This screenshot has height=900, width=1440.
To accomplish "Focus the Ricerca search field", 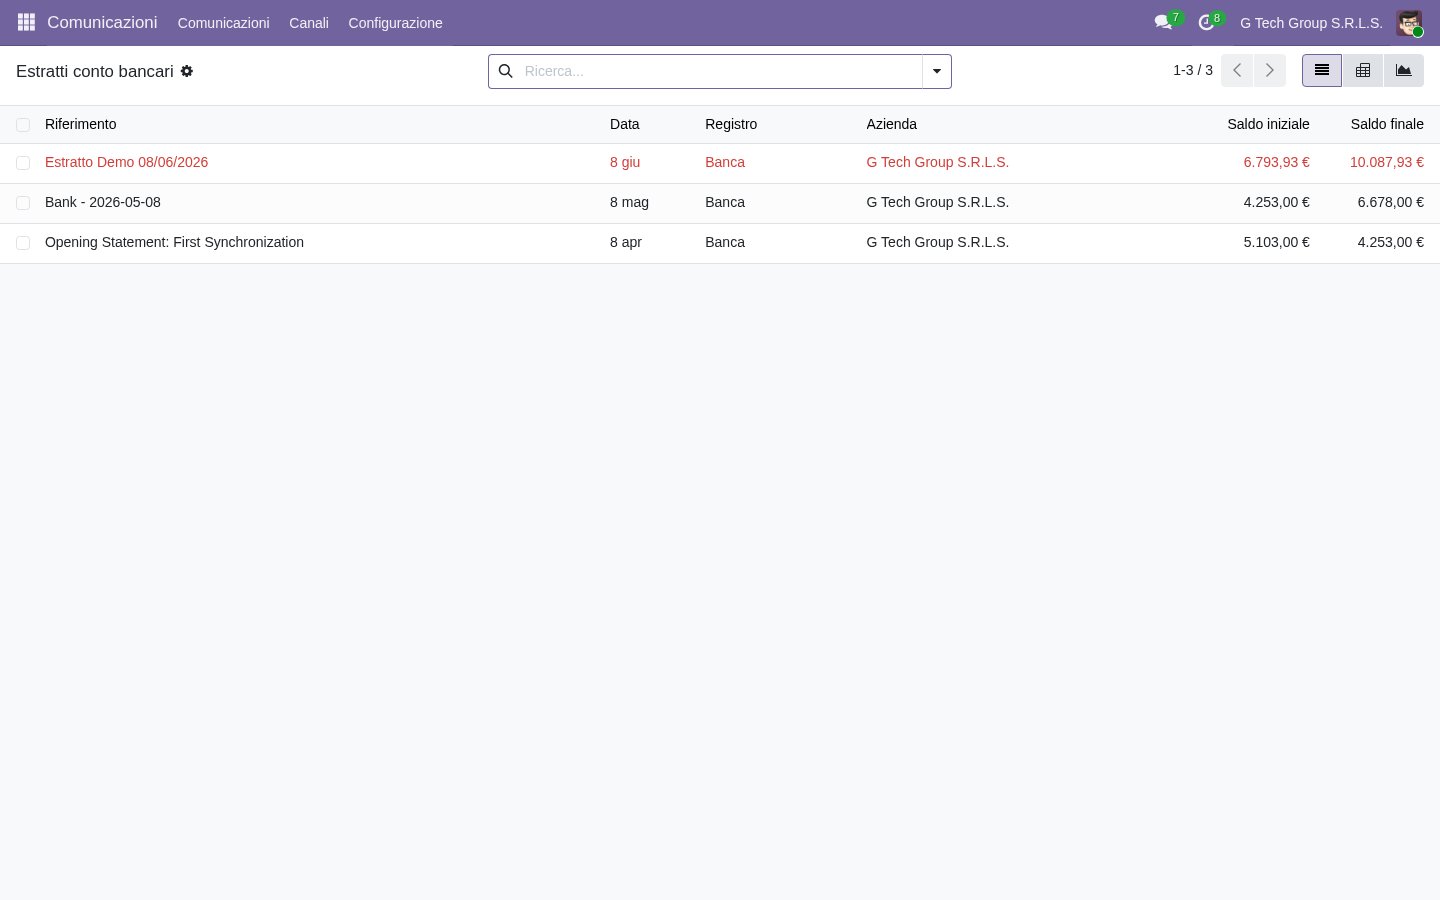I will pyautogui.click(x=718, y=71).
